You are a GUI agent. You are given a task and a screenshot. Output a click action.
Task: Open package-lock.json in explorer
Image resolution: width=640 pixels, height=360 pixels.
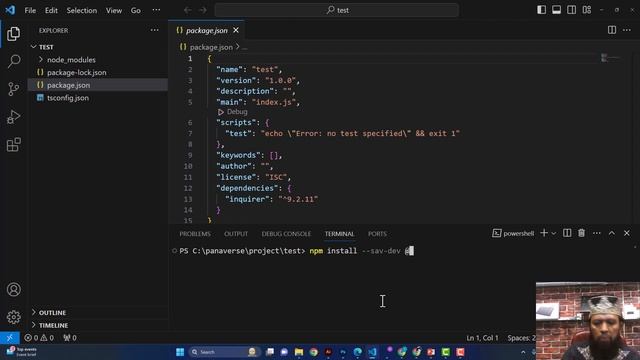[98, 72]
